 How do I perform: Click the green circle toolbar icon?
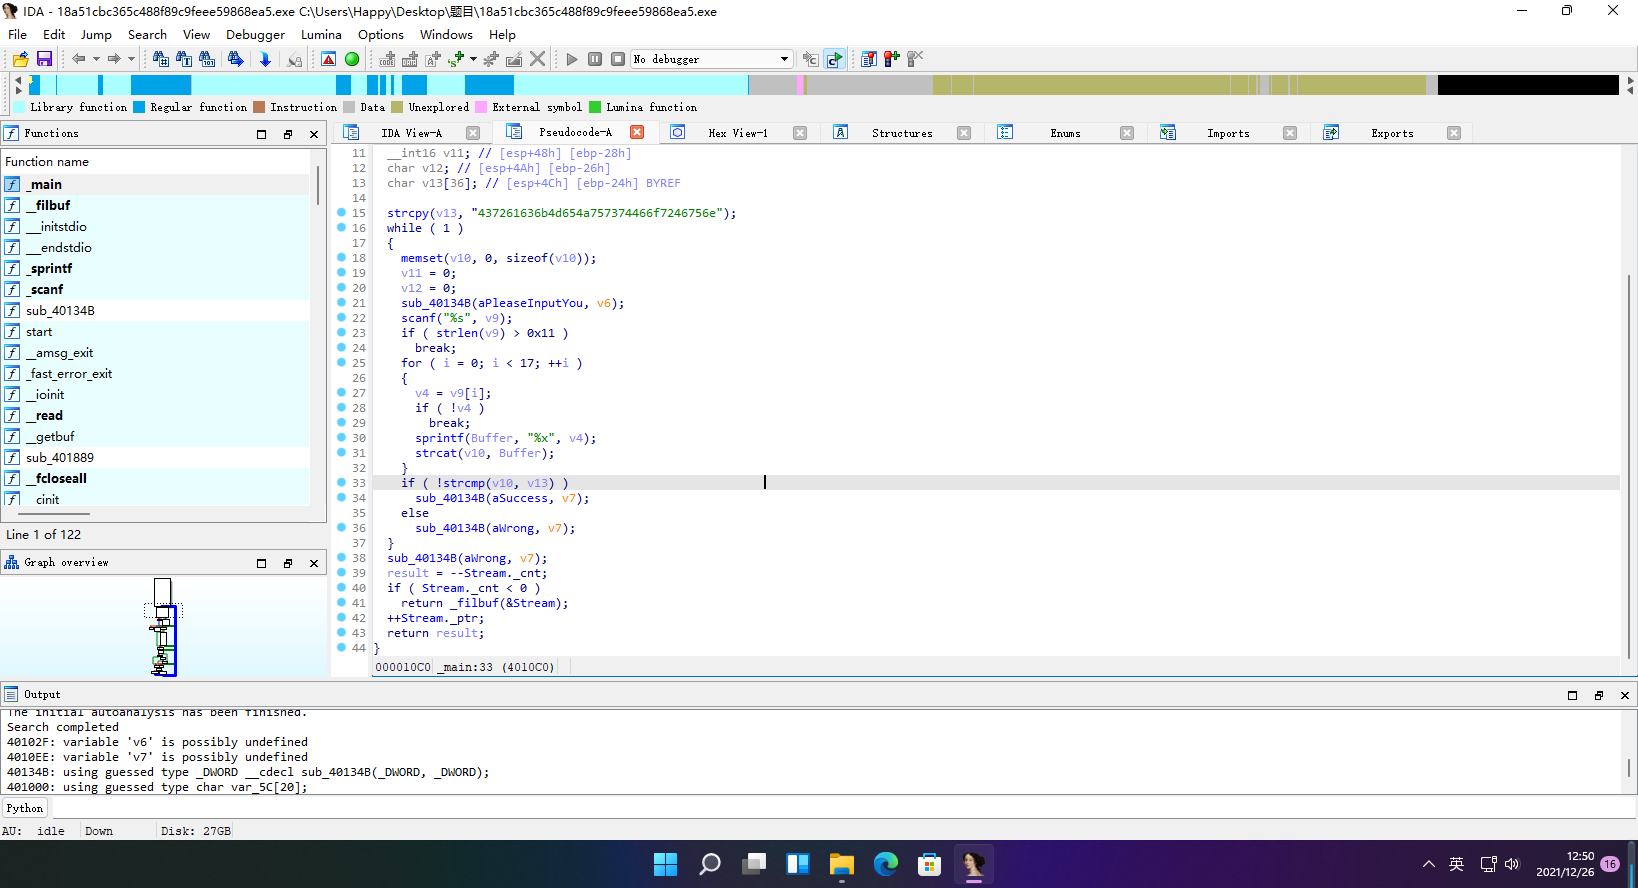(x=352, y=59)
